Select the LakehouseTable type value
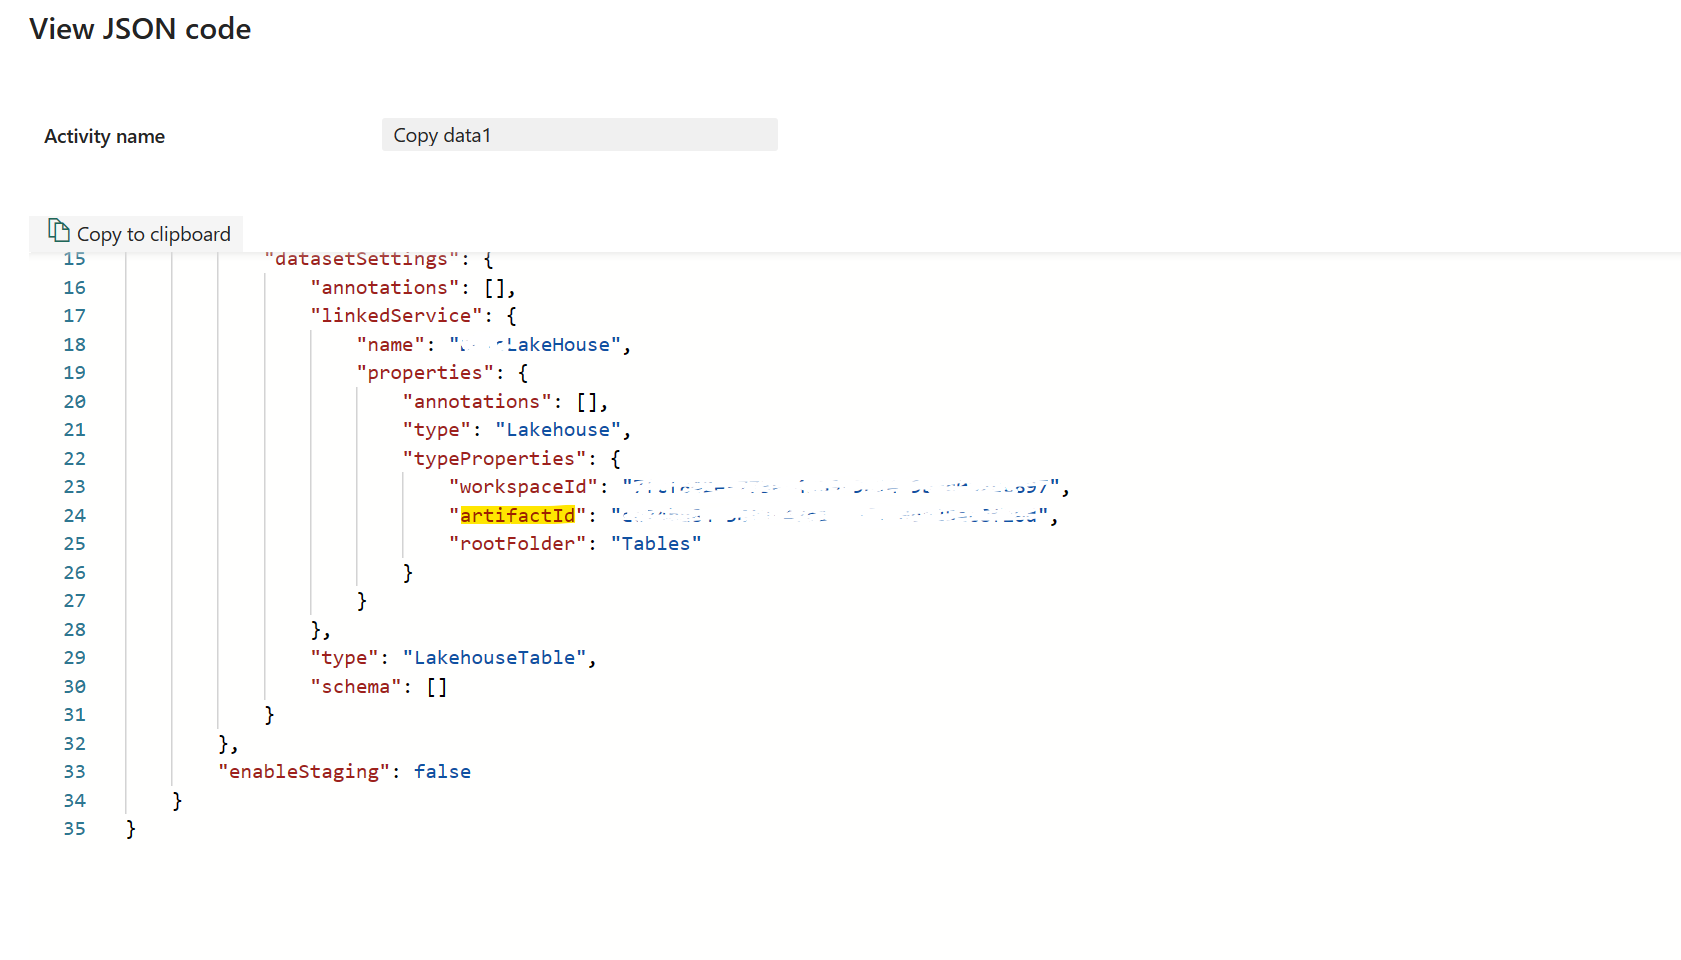Image resolution: width=1681 pixels, height=960 pixels. click(494, 657)
